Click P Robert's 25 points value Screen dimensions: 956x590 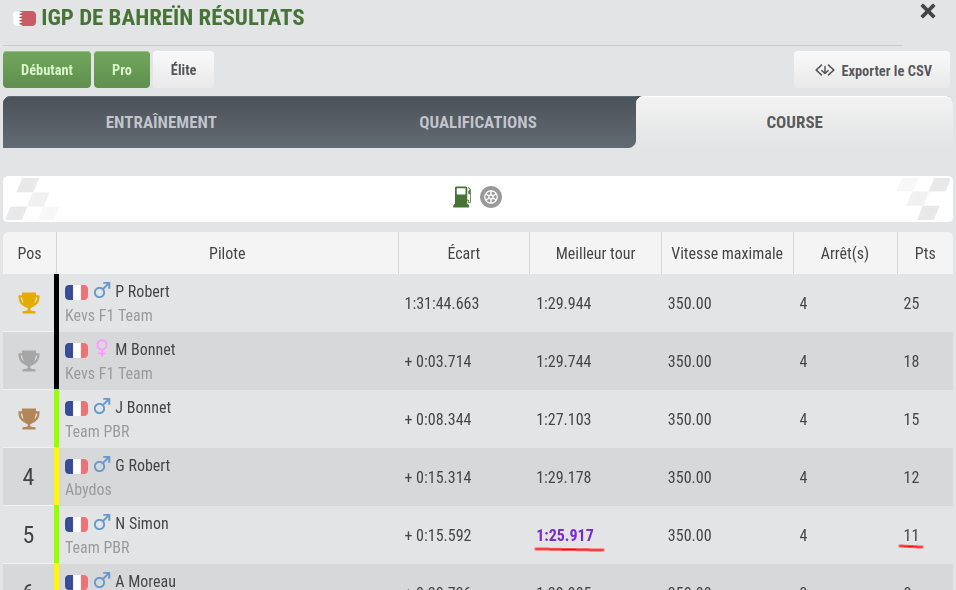[911, 303]
